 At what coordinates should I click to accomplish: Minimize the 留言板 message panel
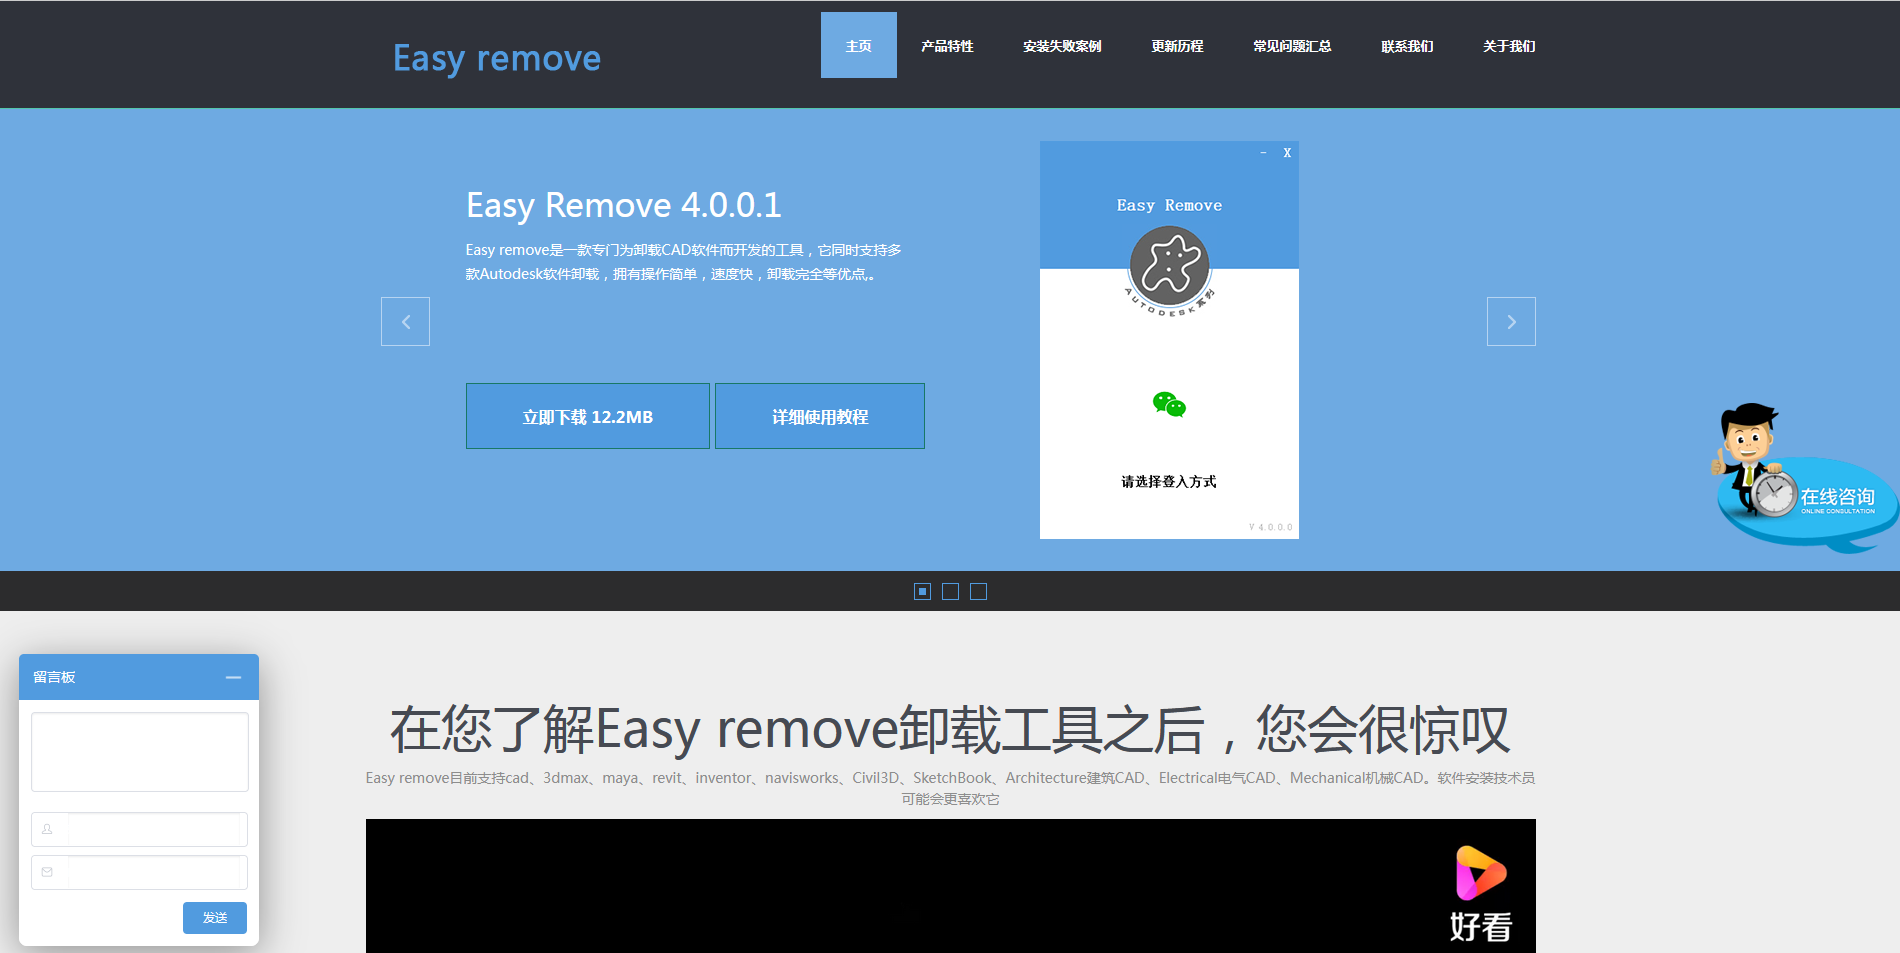233,677
